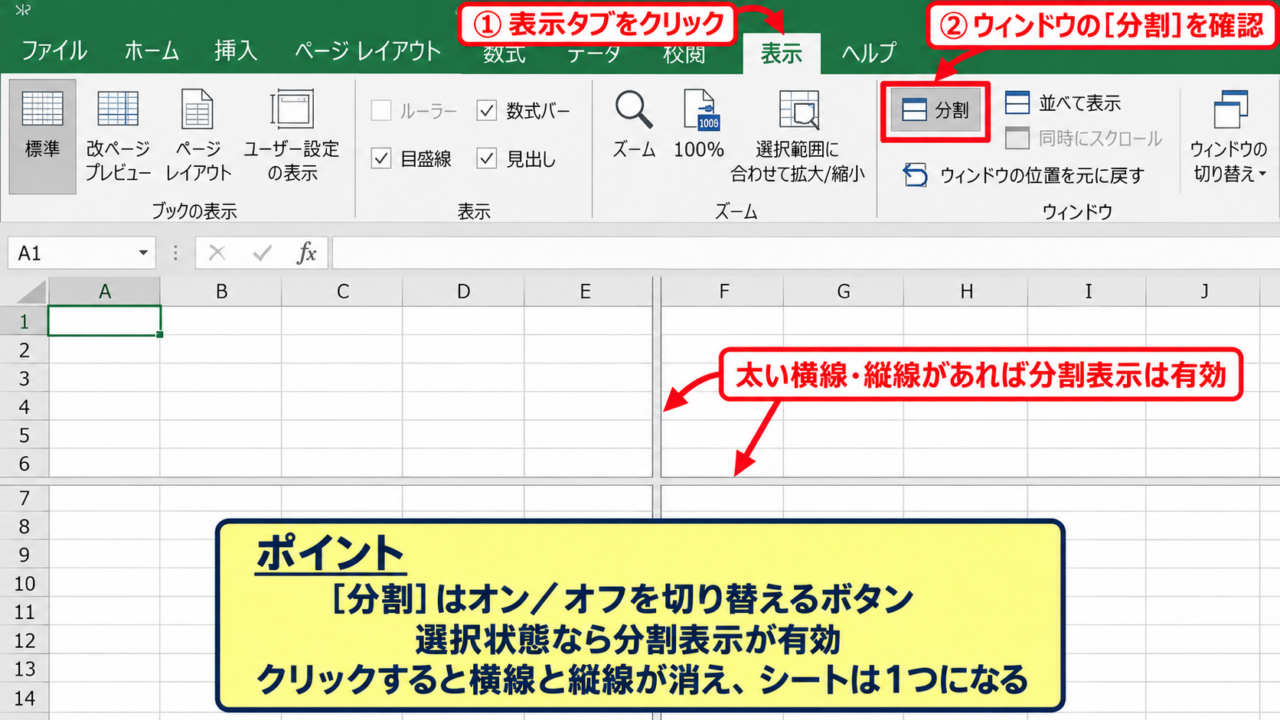Image resolution: width=1280 pixels, height=720 pixels.
Task: Select row 3 header
Action: pos(24,378)
